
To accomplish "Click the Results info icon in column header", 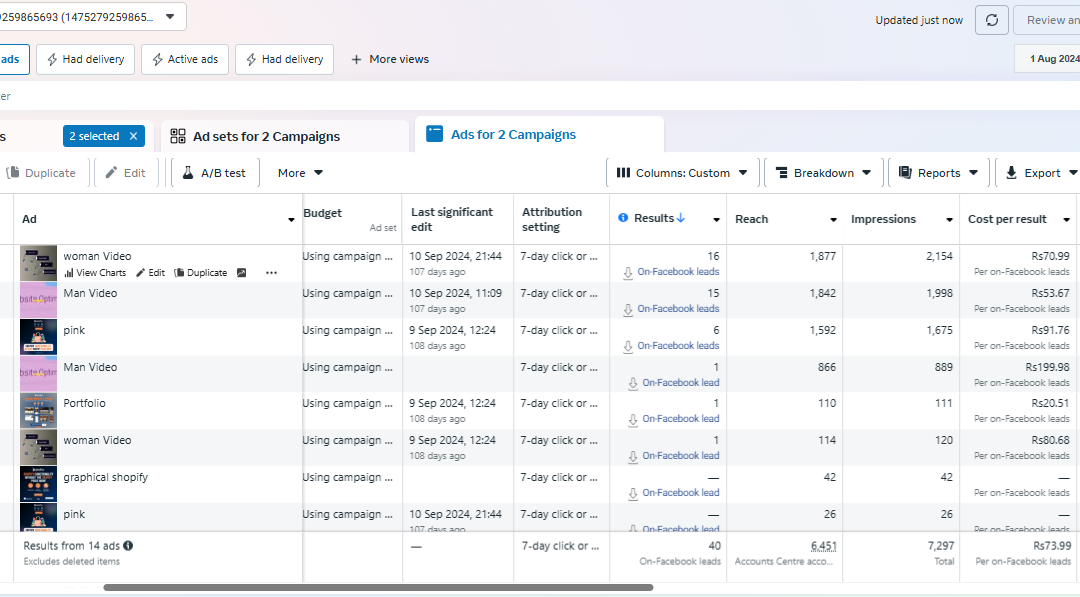I will pyautogui.click(x=623, y=218).
